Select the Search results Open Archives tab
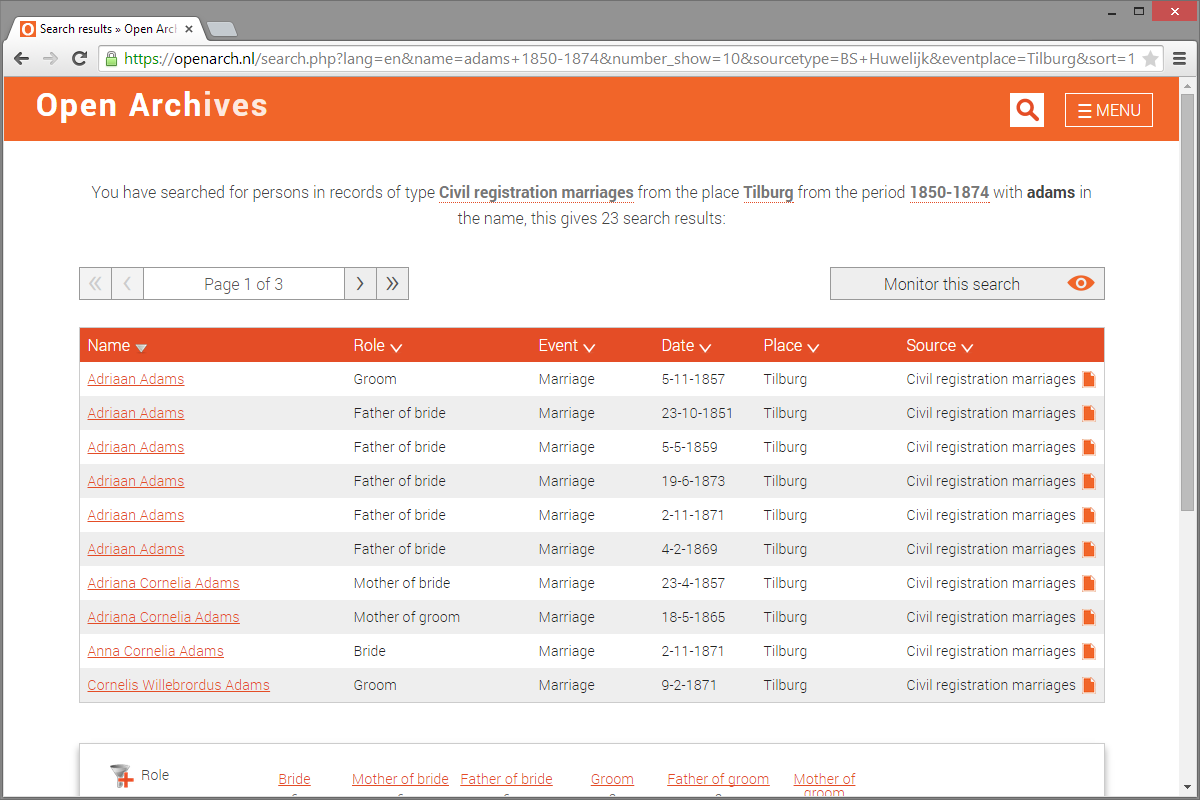The height and width of the screenshot is (800, 1200). (107, 29)
